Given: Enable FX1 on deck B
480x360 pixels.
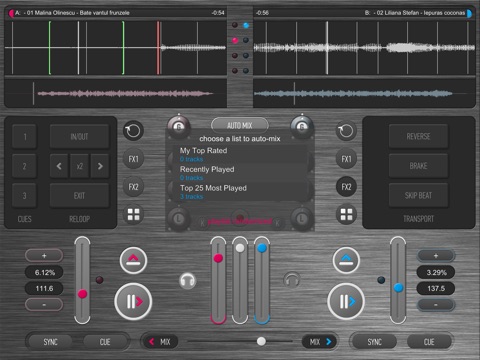Looking at the screenshot, I should coord(346,159).
